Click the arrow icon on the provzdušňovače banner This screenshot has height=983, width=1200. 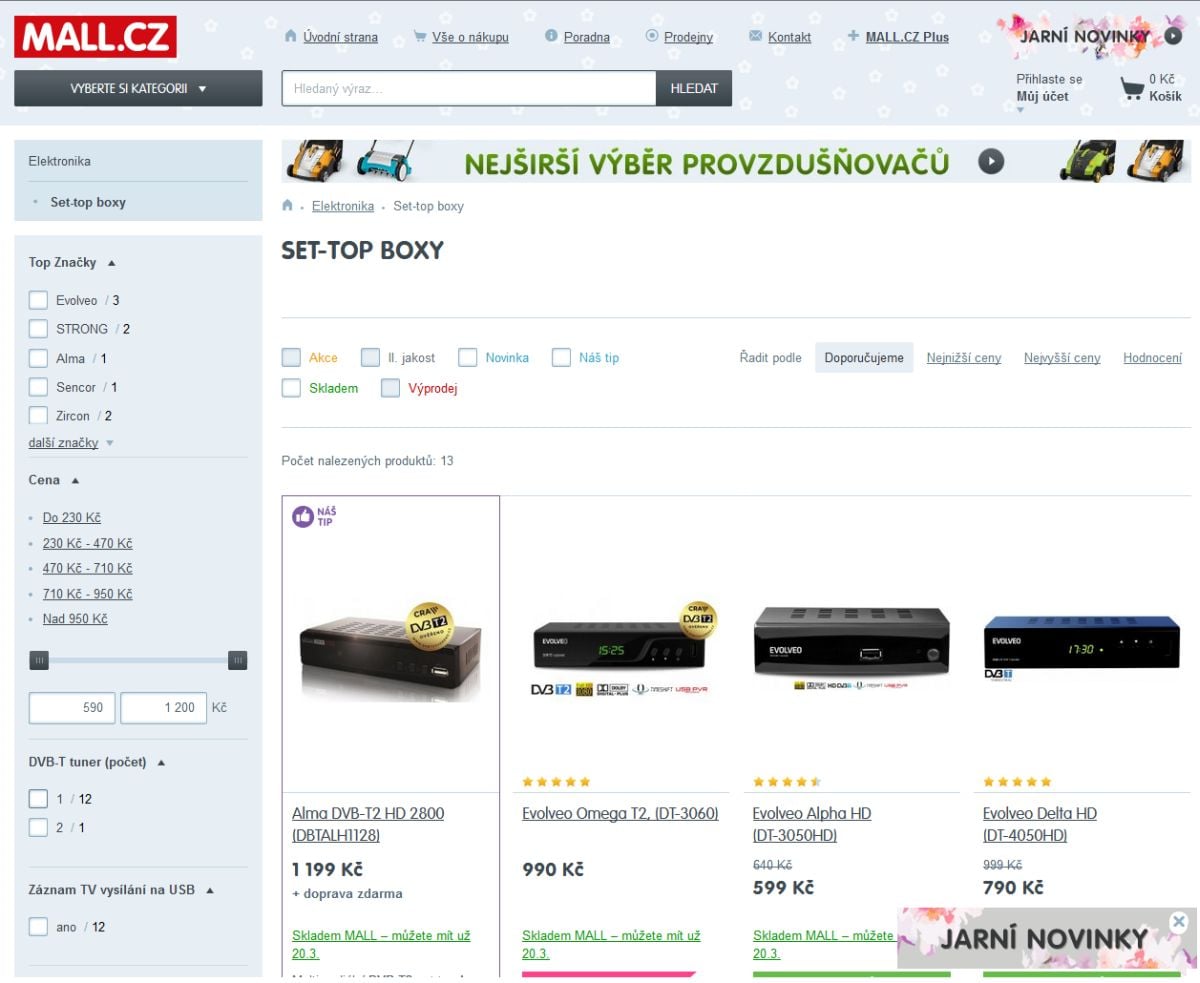(x=990, y=160)
